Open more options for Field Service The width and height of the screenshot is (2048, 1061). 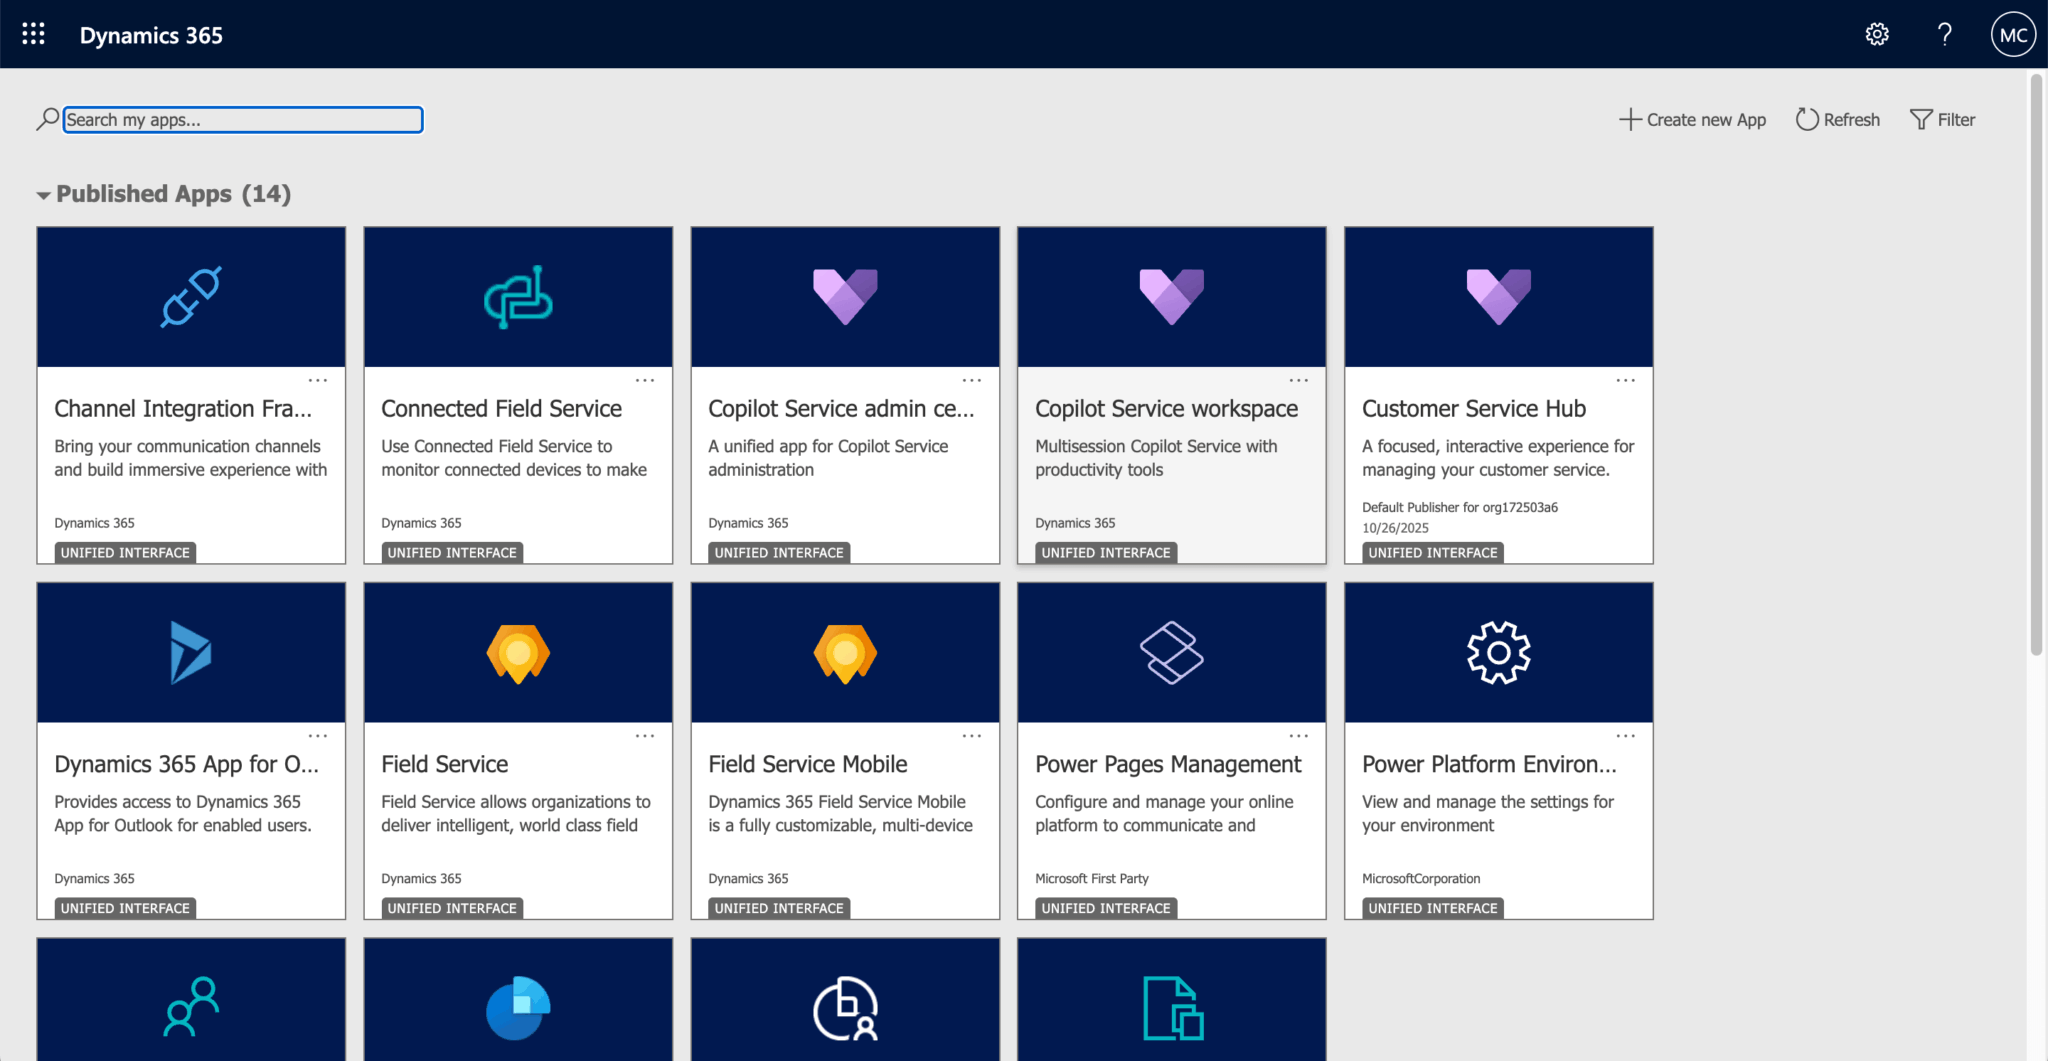pos(645,736)
